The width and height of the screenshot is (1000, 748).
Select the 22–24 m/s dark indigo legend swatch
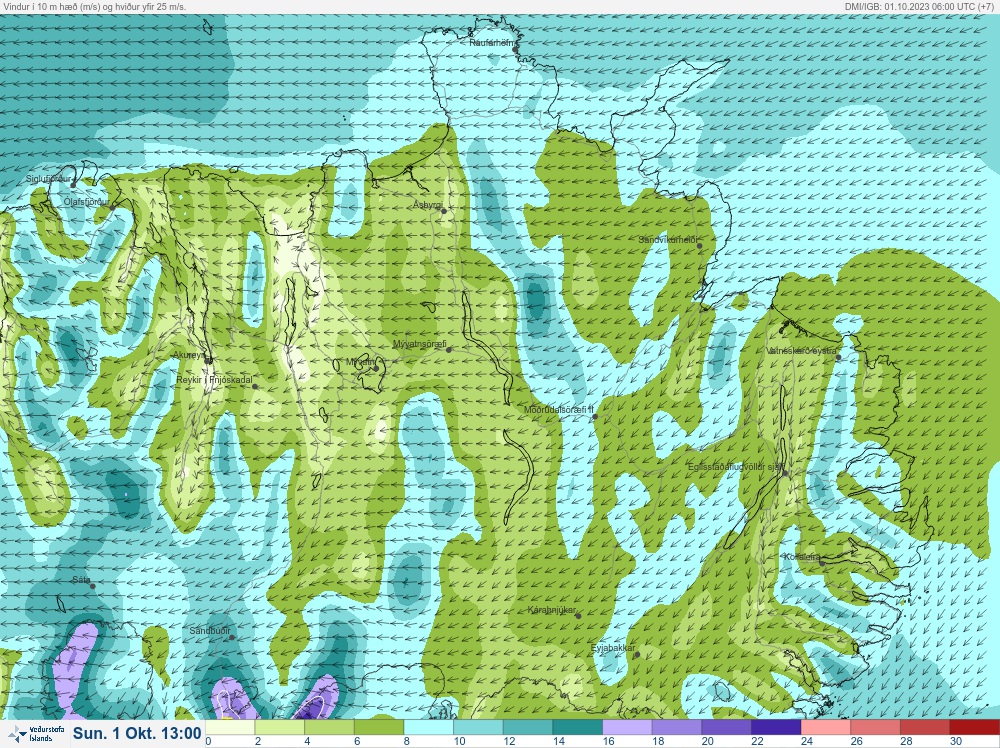click(777, 727)
